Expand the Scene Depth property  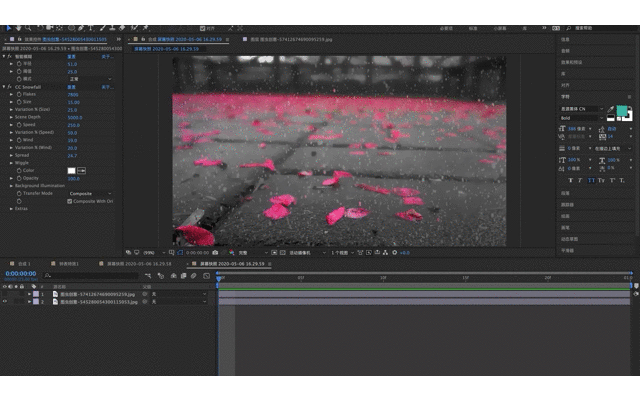coord(11,117)
